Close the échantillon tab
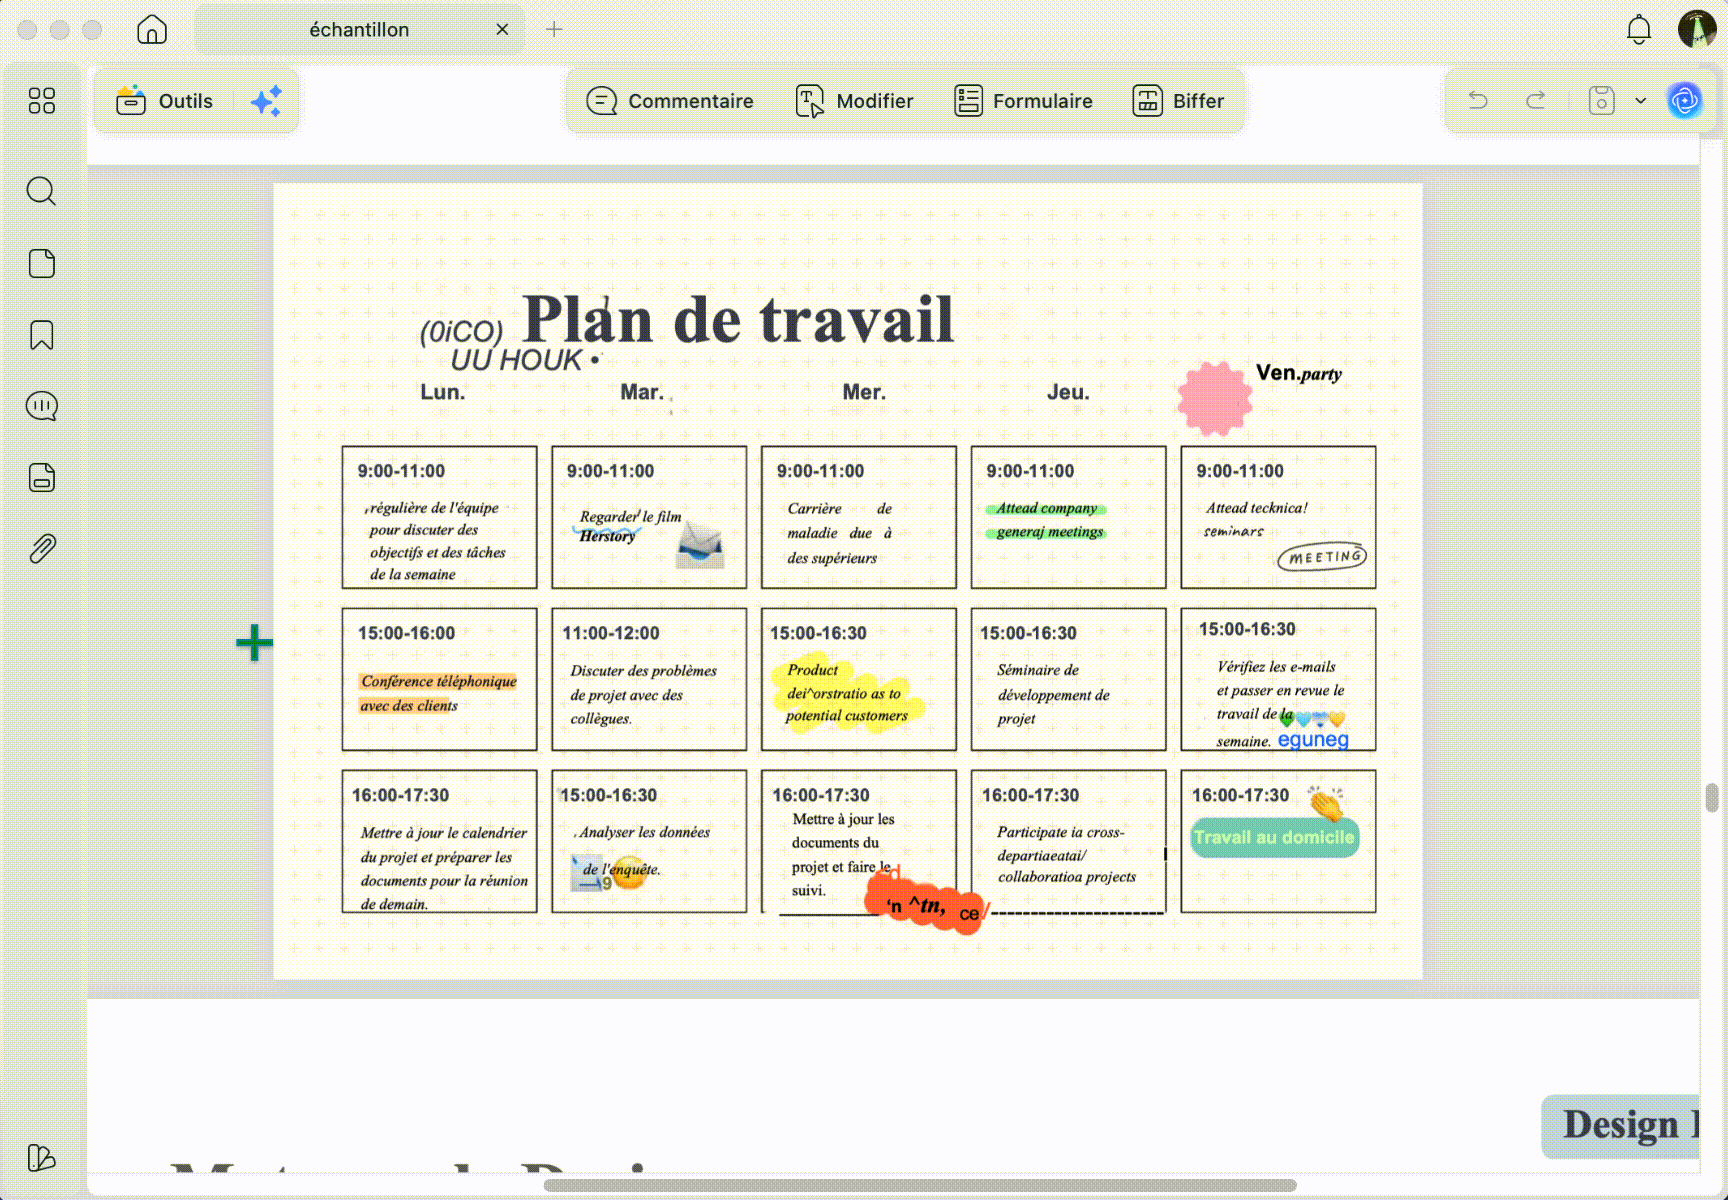Screen dimensions: 1728x1200 tap(502, 30)
